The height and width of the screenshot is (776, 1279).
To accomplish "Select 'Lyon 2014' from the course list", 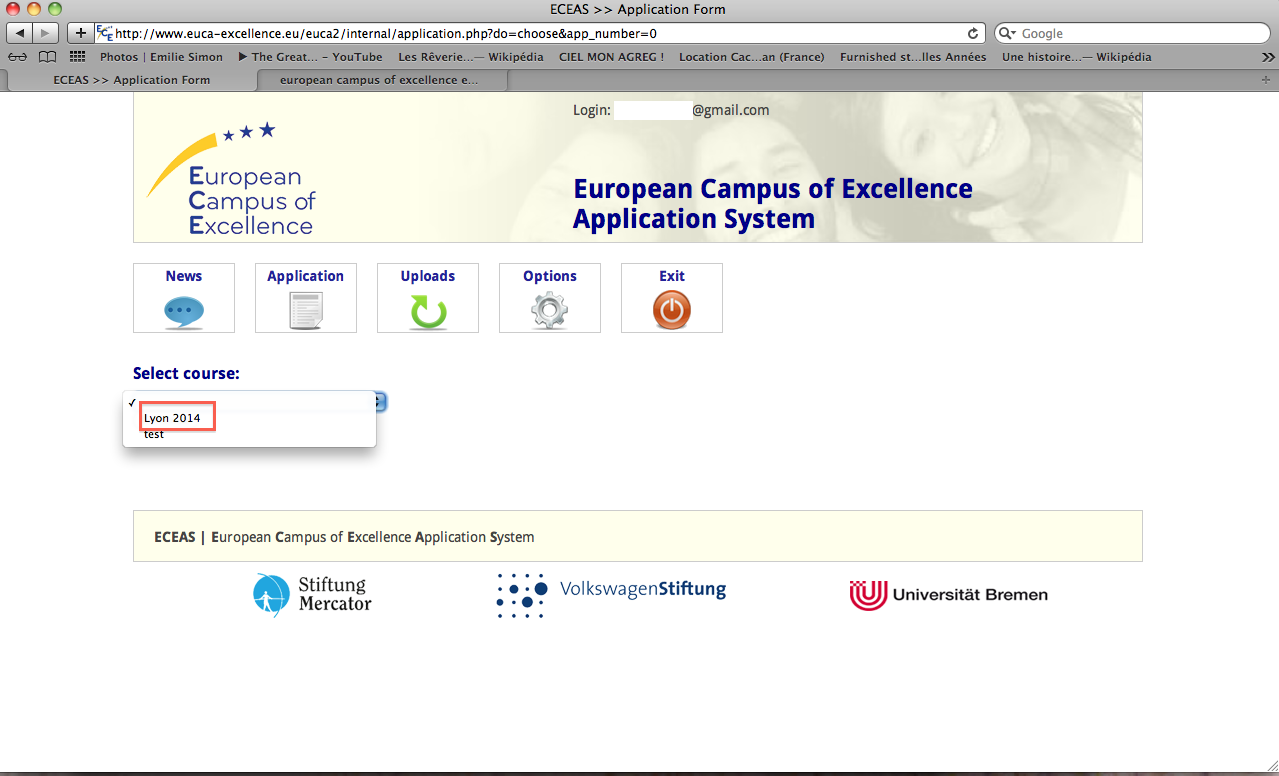I will [172, 418].
